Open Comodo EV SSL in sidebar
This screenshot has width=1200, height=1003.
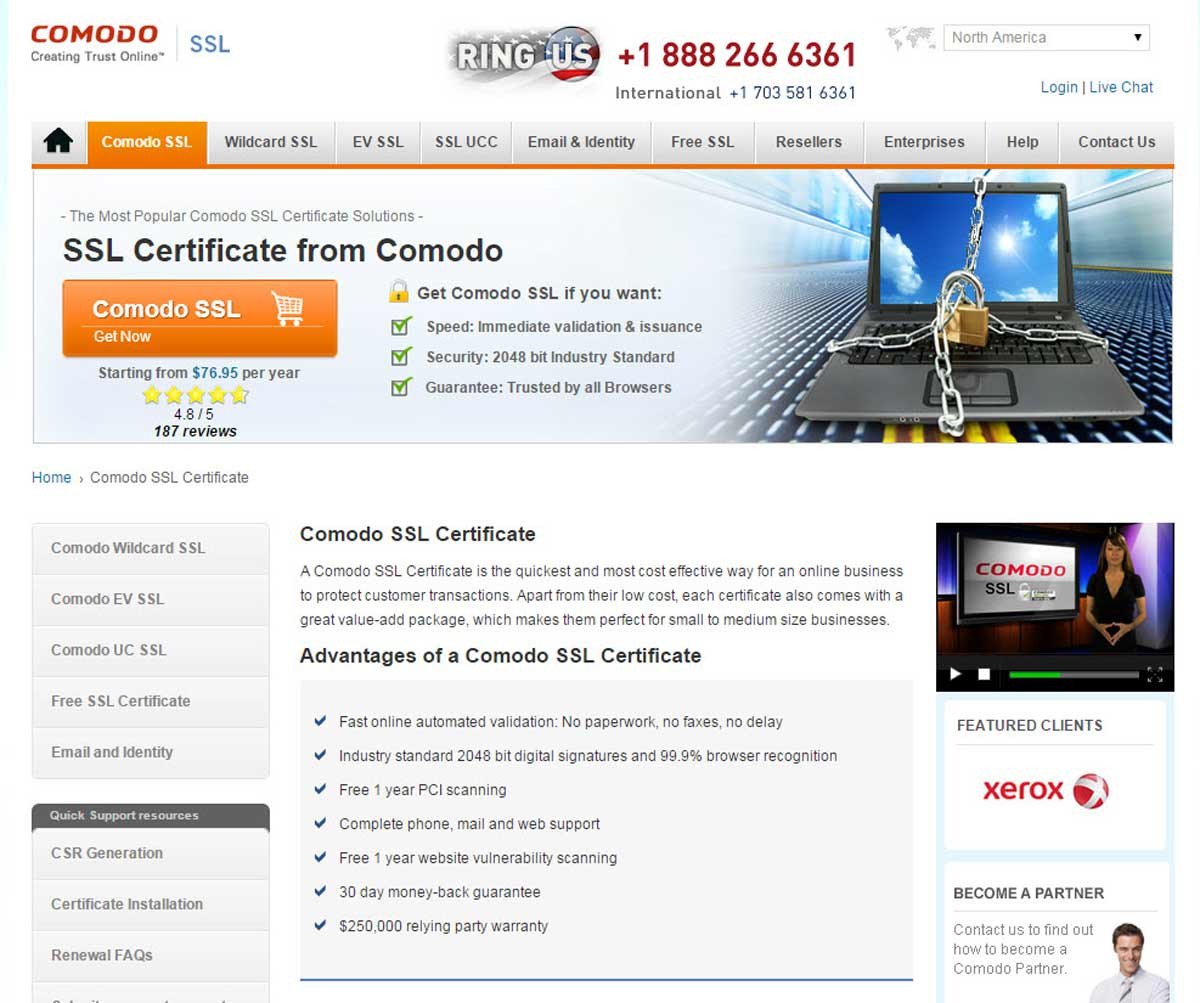[x=151, y=599]
